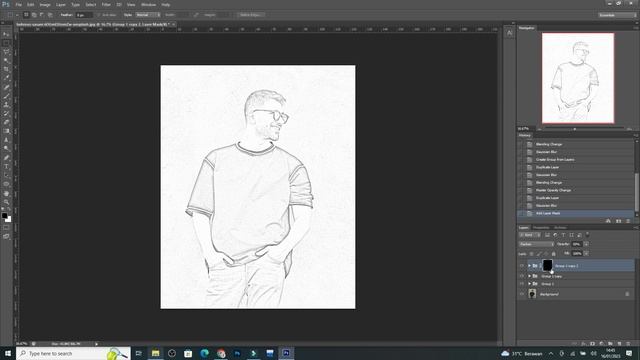640x360 pixels.
Task: Select the Spot Healing Brush tool
Action: point(6,87)
